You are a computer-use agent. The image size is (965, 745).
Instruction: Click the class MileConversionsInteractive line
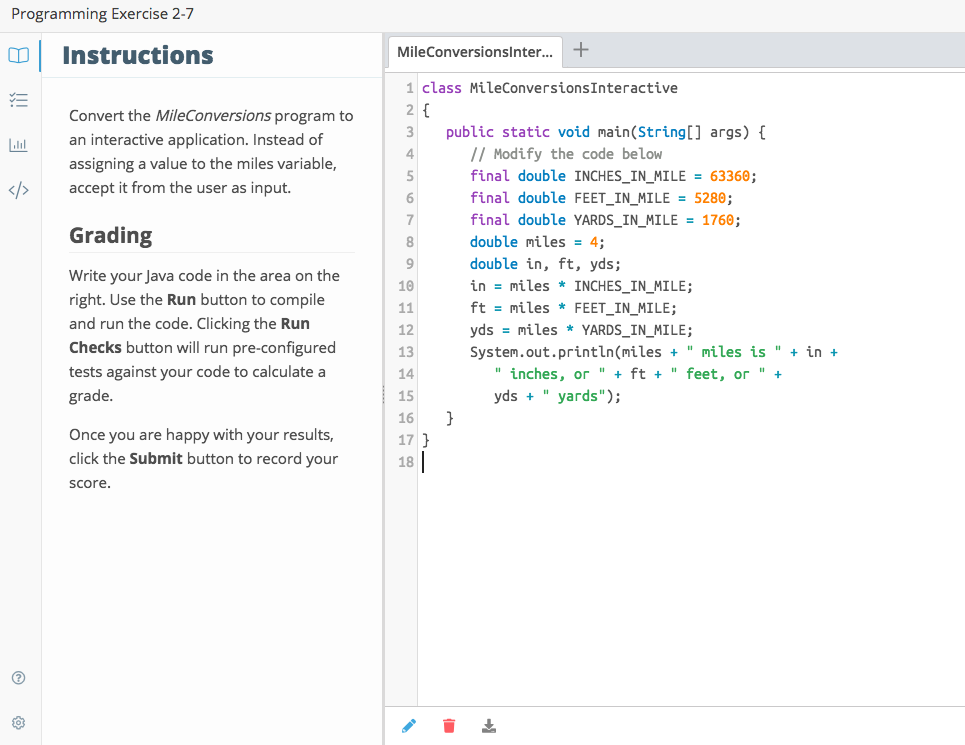[x=550, y=88]
